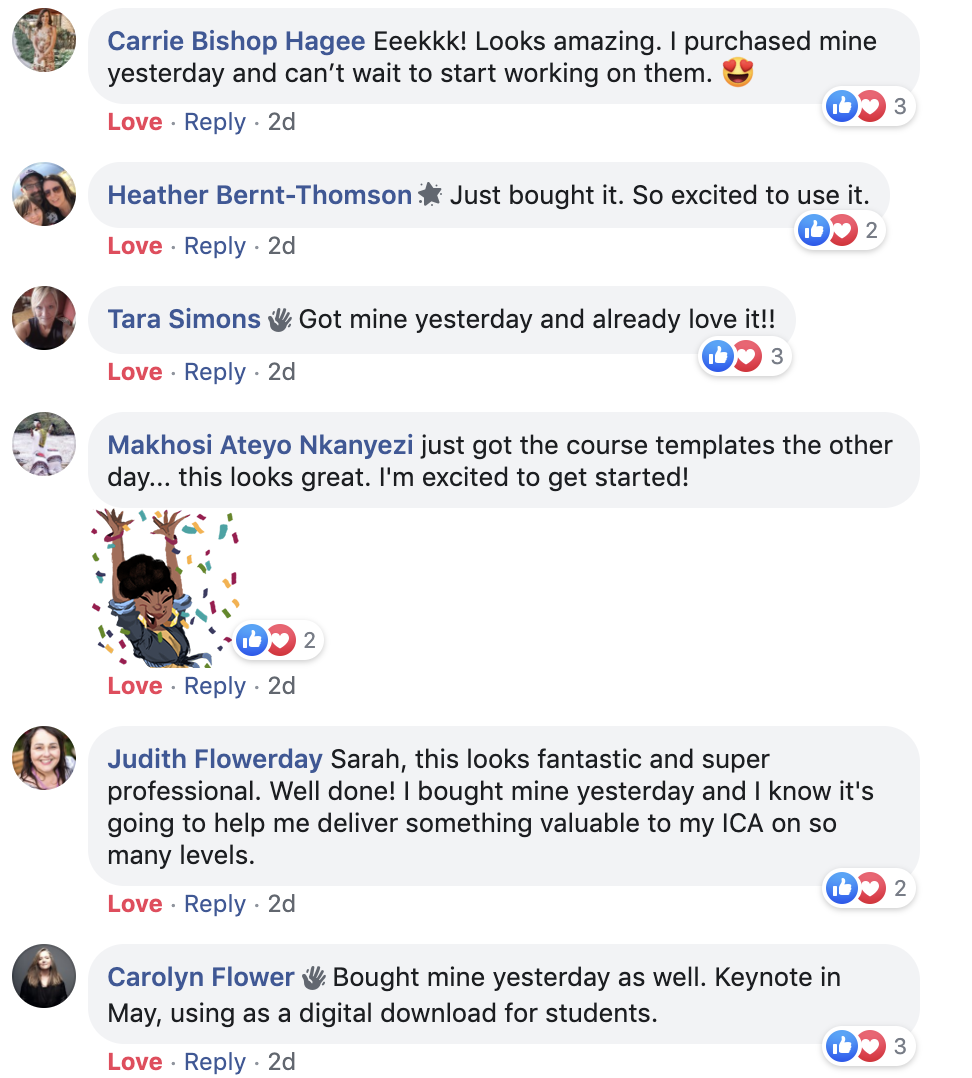Click the waving hand badge beside Tara Simons
972x1078 pixels.
[279, 320]
